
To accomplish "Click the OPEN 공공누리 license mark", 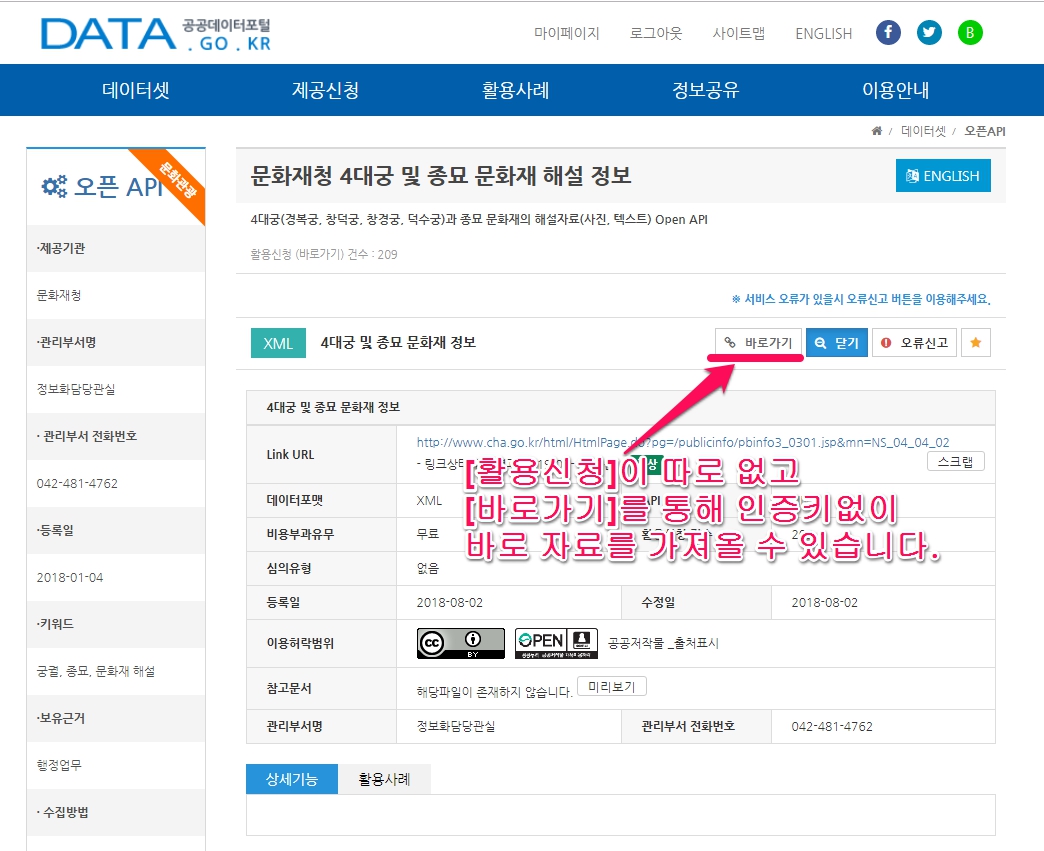I will (x=555, y=643).
